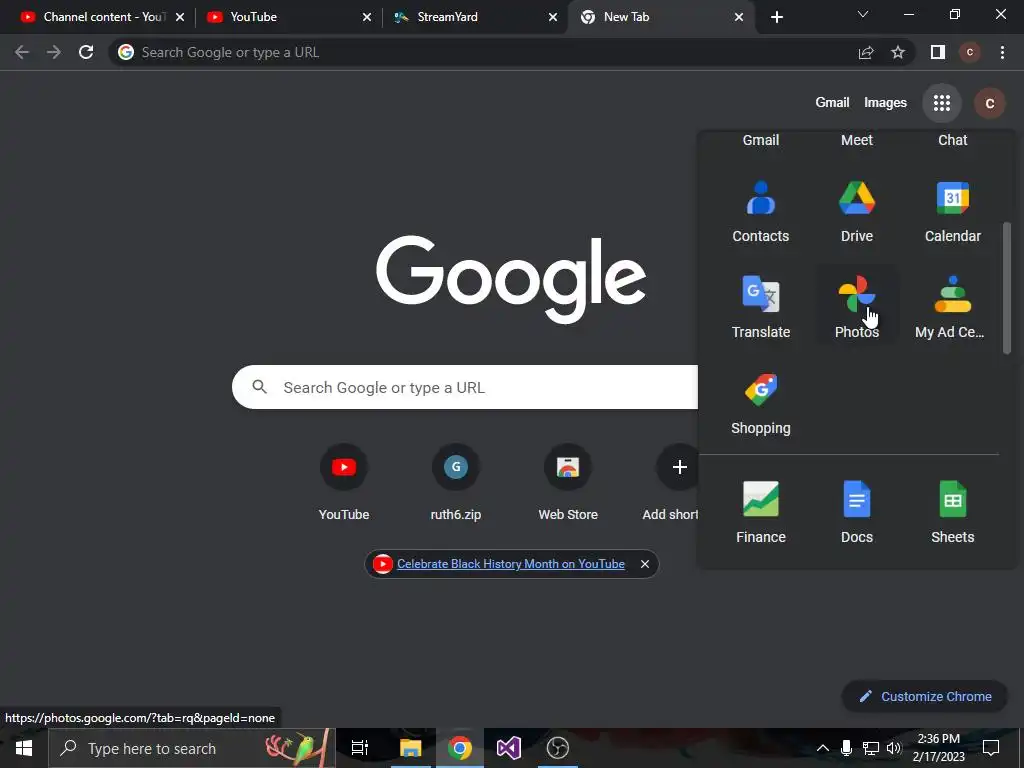The width and height of the screenshot is (1024, 768).
Task: Open Chat in the apps panel
Action: click(952, 140)
